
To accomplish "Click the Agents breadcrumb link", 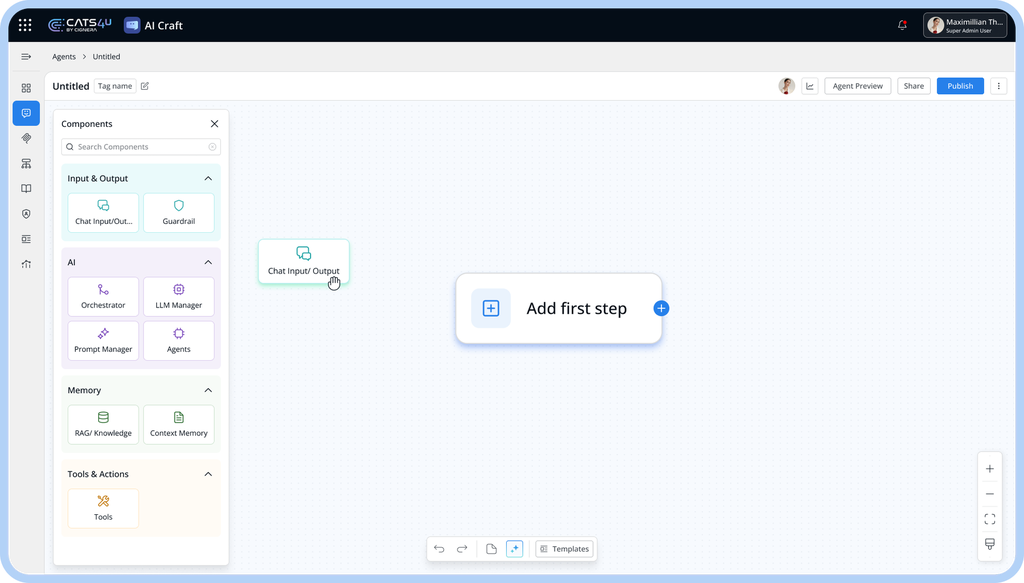I will (x=64, y=57).
